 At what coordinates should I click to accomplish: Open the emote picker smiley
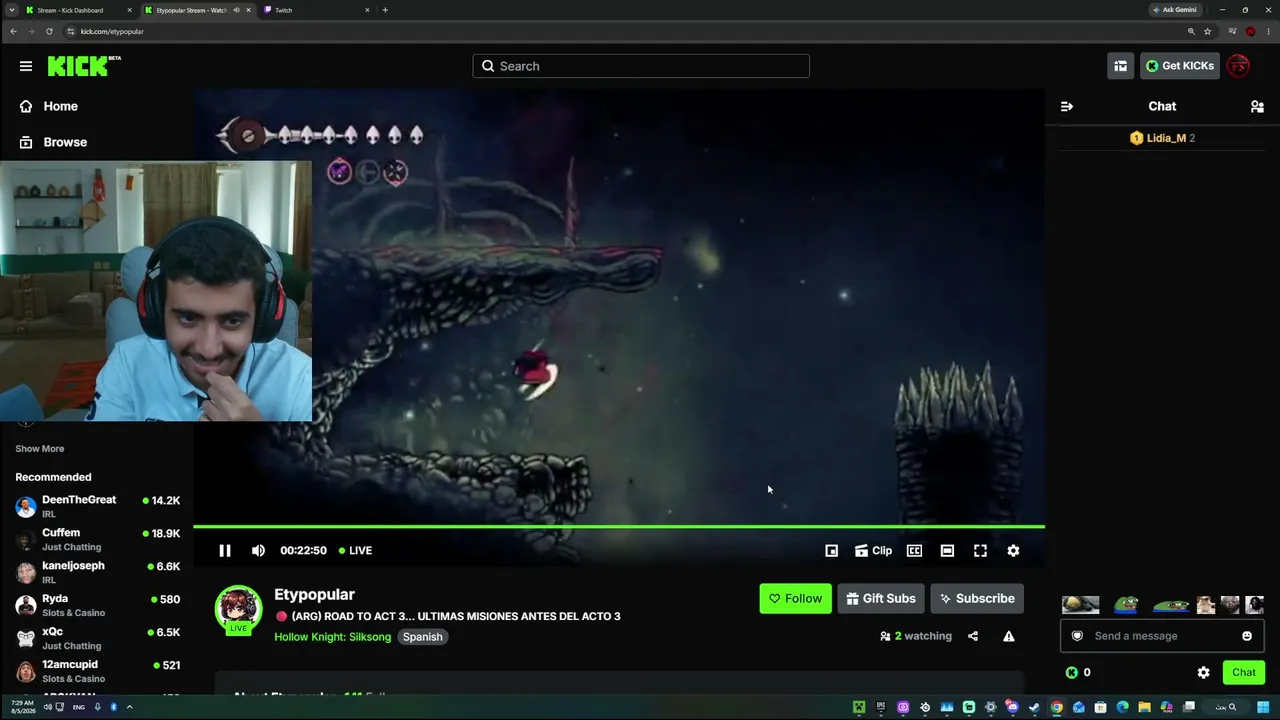1247,636
